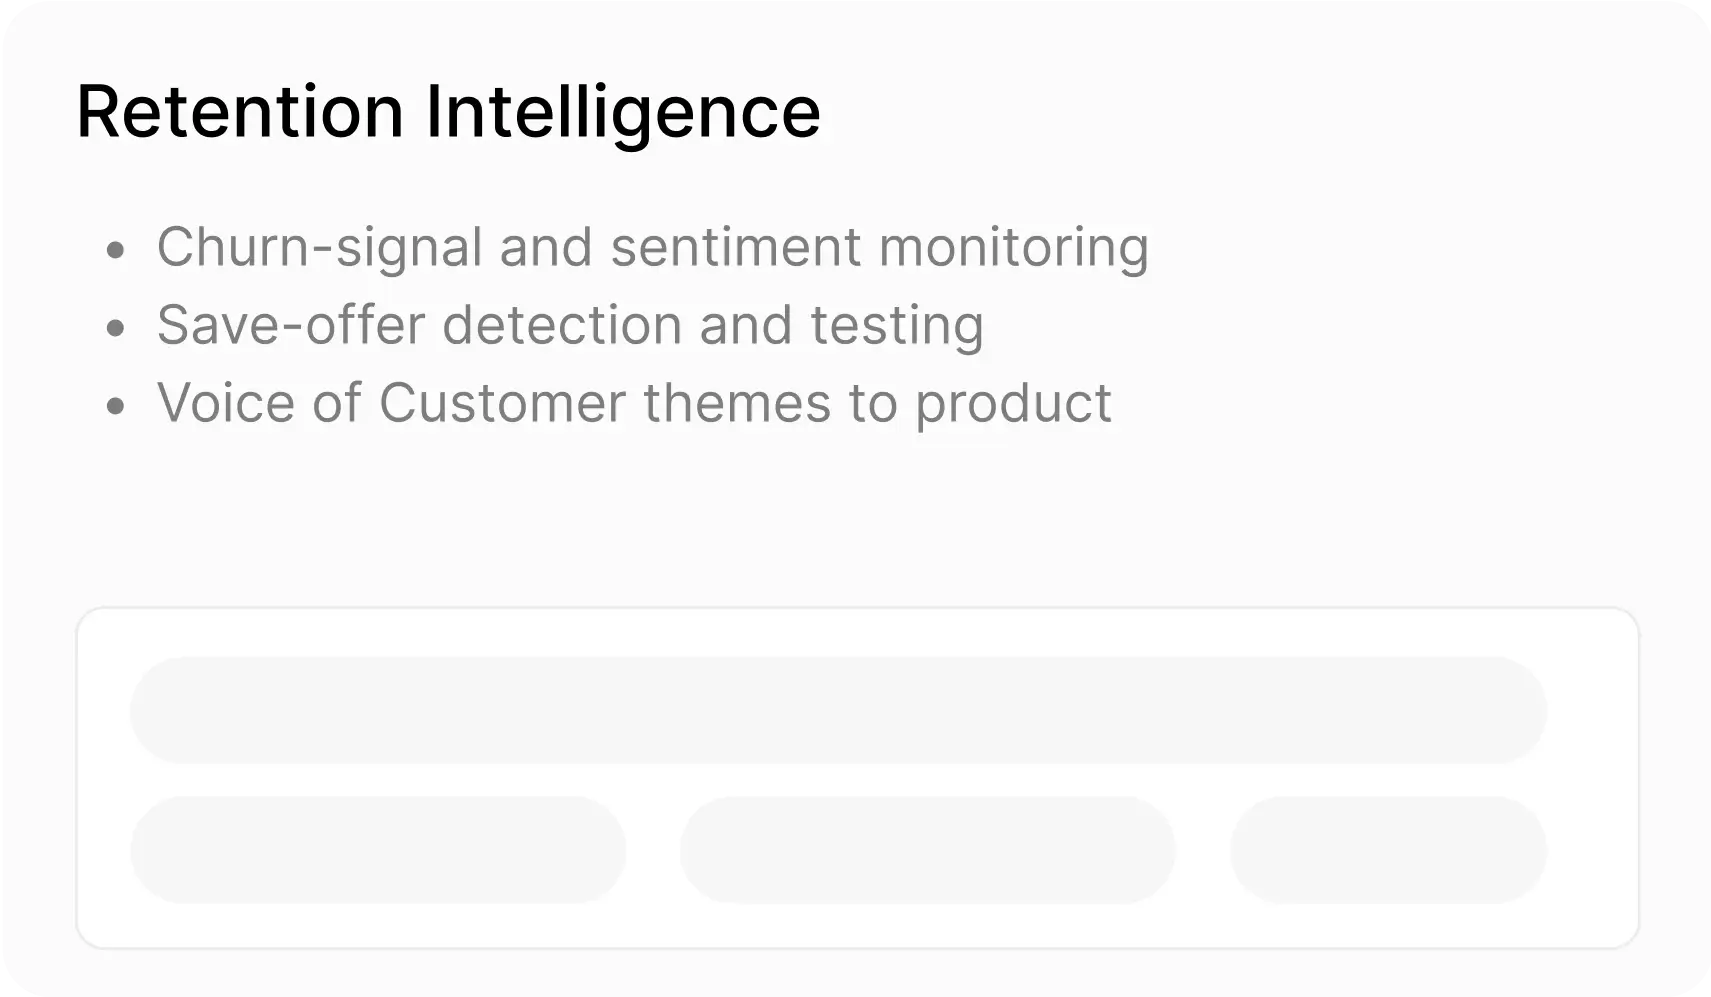This screenshot has width=1711, height=997.
Task: Click bullet dot beside Voice of Customer
Action: click(x=116, y=406)
